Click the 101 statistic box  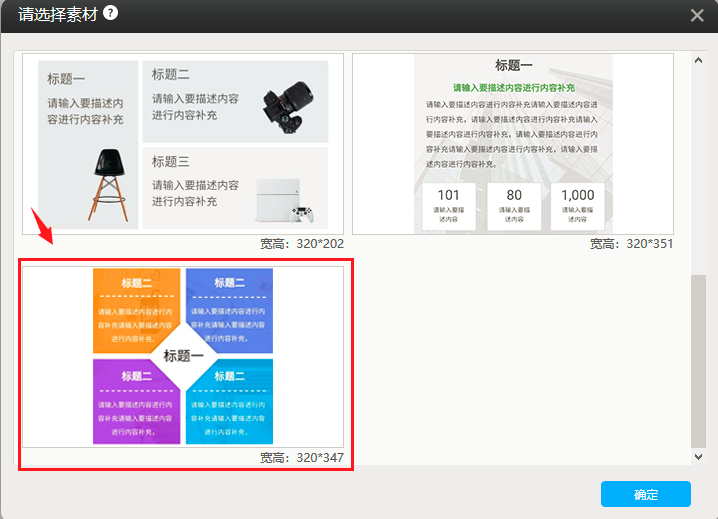pos(449,205)
